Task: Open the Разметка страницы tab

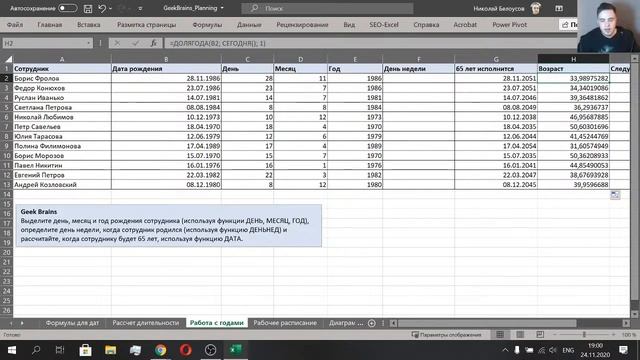Action: (x=147, y=24)
